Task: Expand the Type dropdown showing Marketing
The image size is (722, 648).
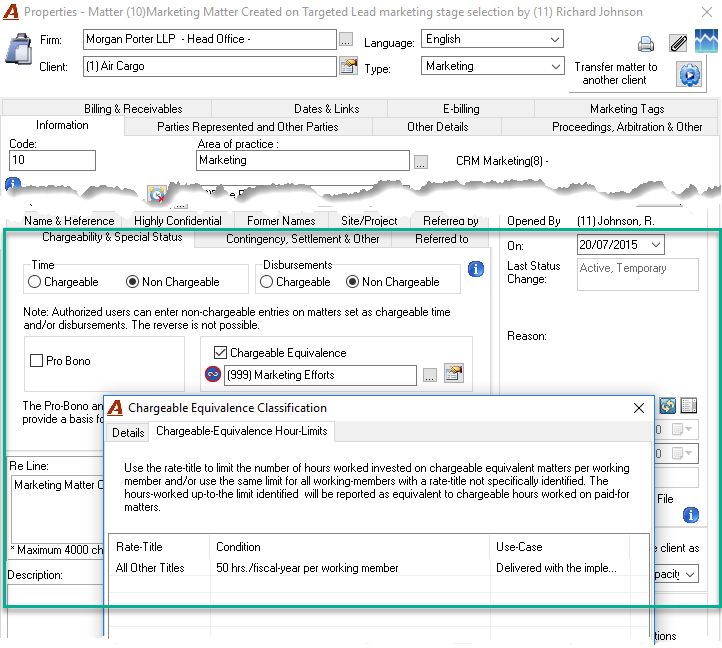Action: (555, 66)
